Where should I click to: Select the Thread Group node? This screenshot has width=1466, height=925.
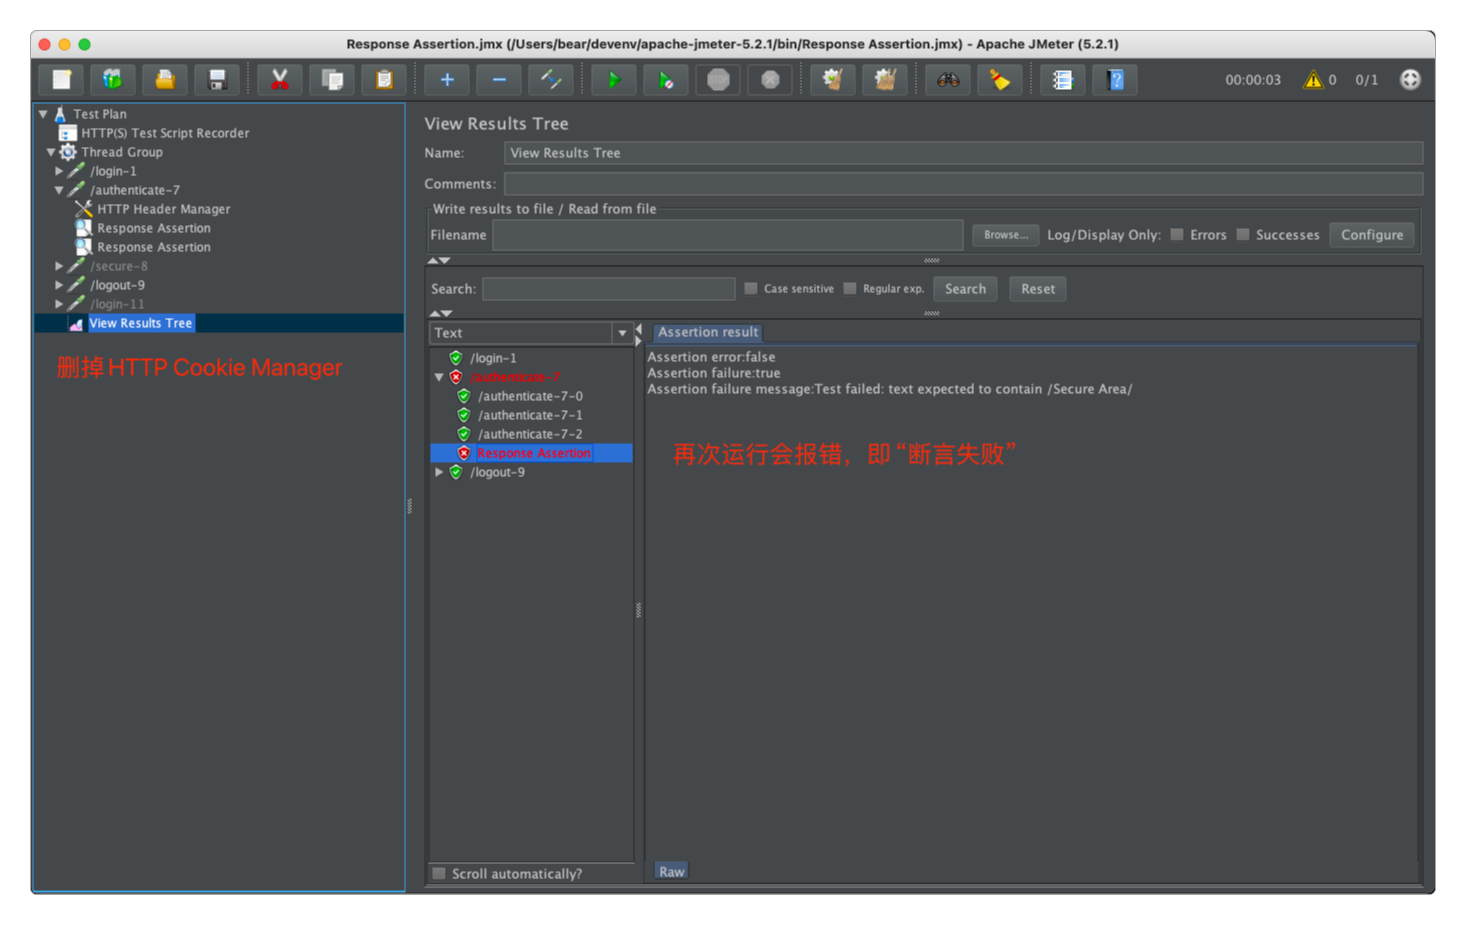pos(121,152)
